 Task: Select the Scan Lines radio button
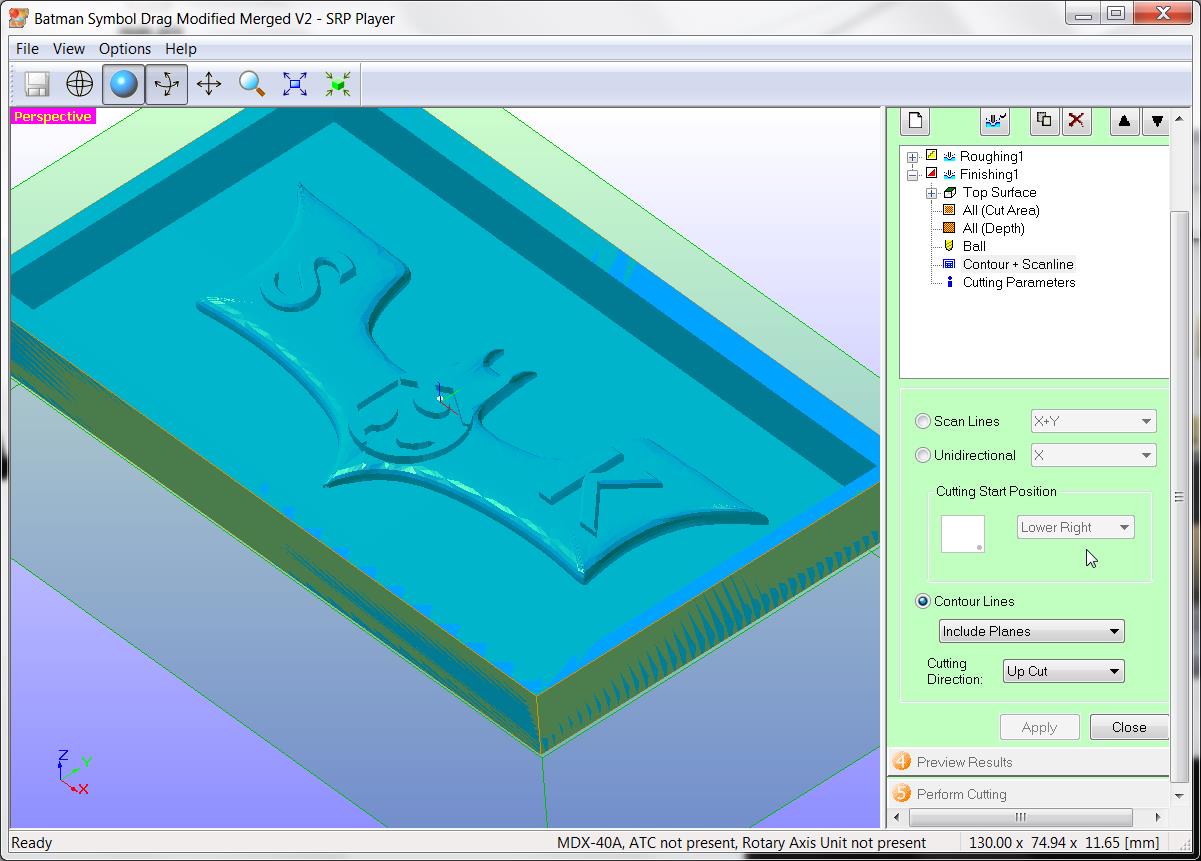coord(923,421)
